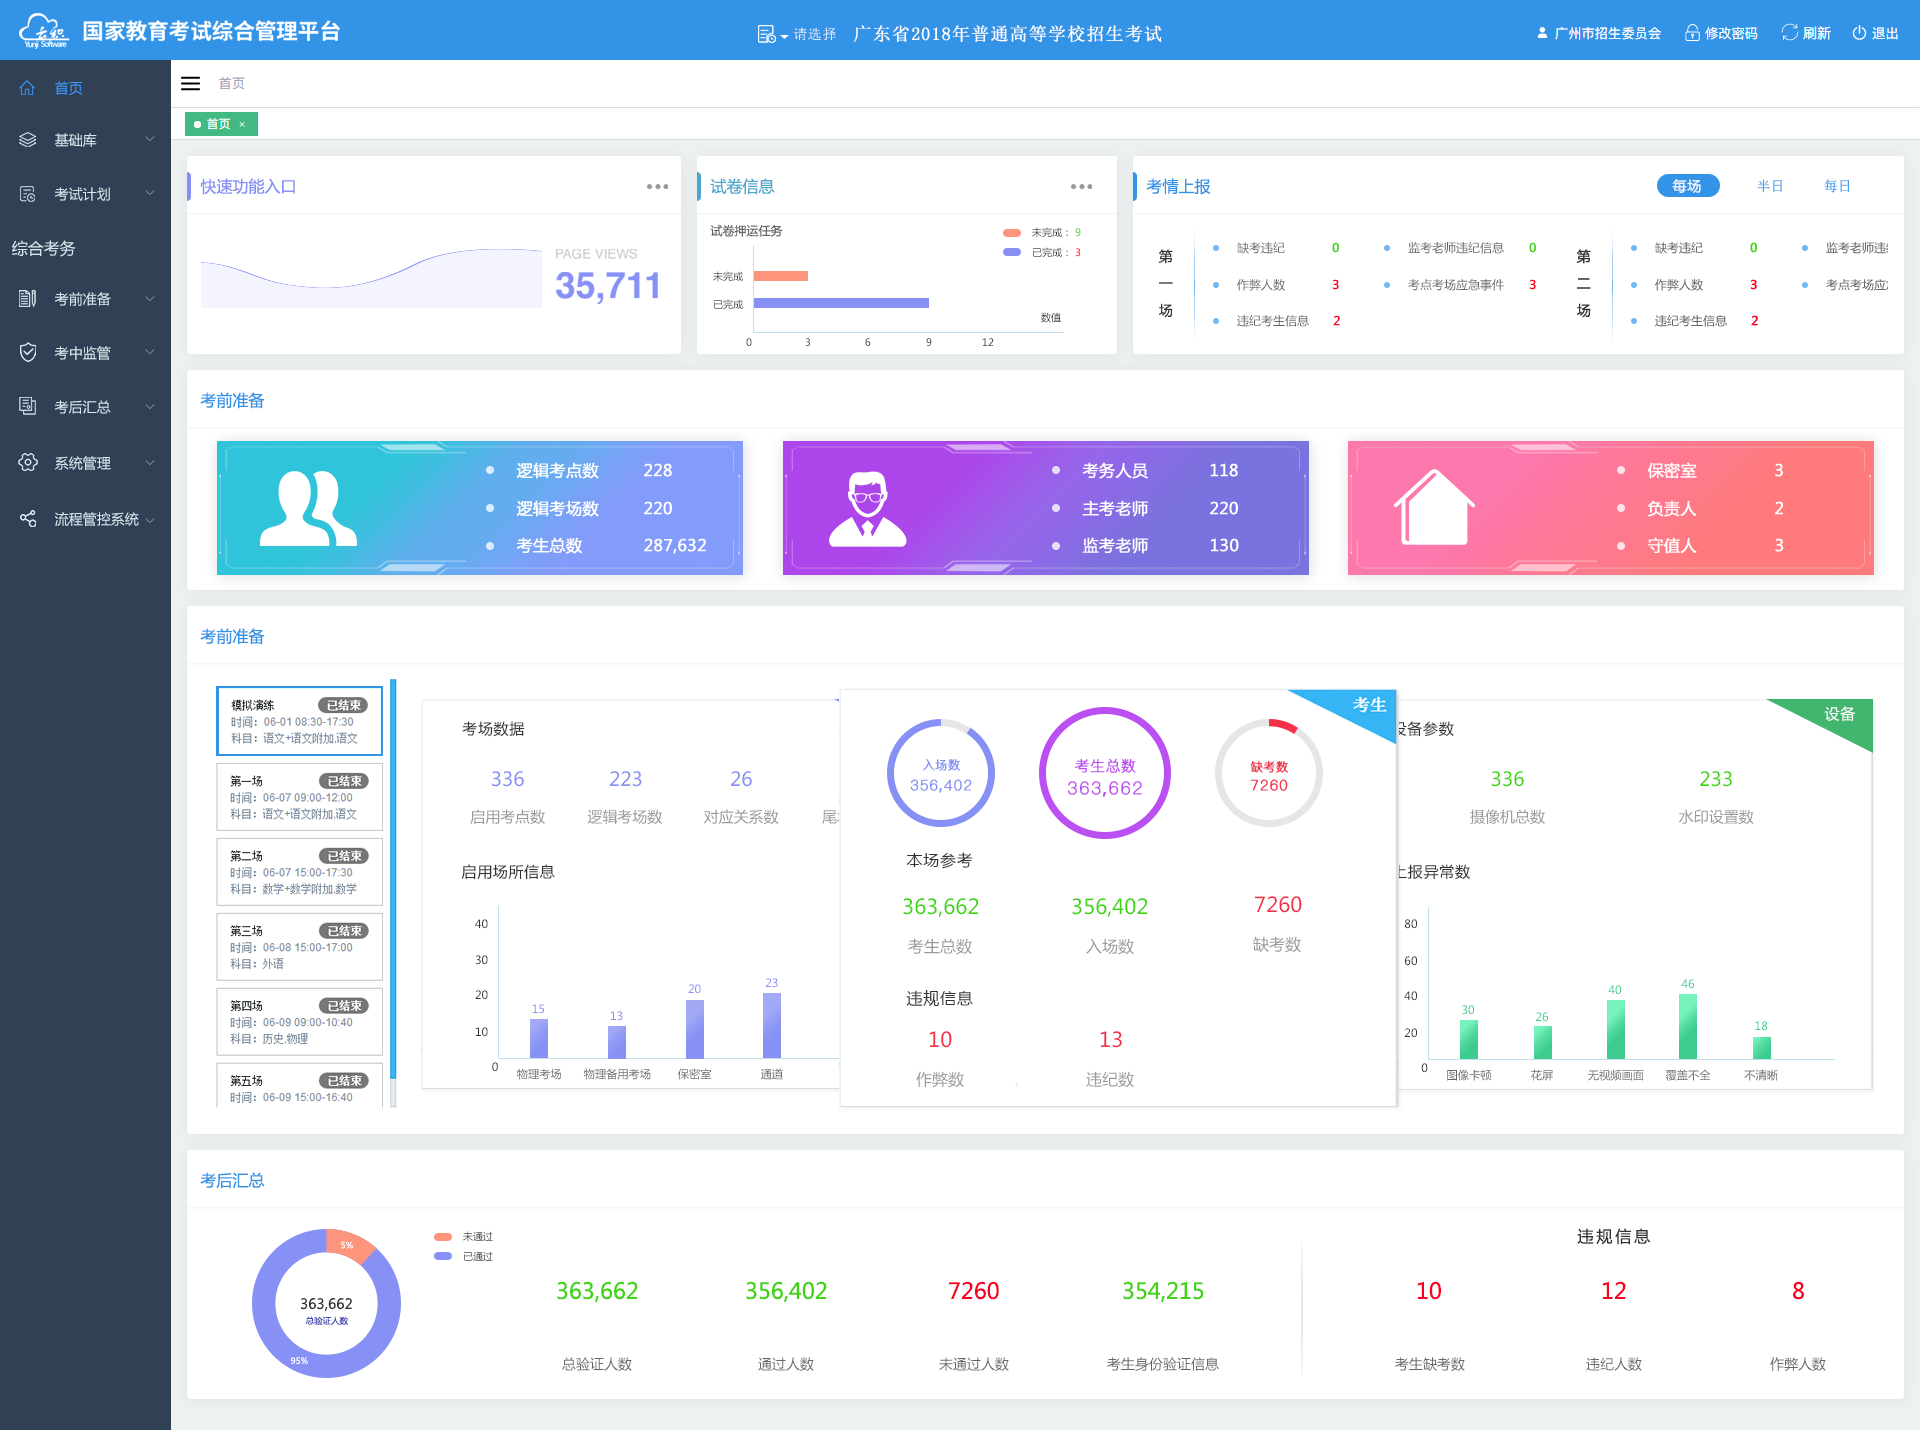The width and height of the screenshot is (1920, 1430).
Task: Click the hamburger menu collapse icon
Action: [190, 83]
